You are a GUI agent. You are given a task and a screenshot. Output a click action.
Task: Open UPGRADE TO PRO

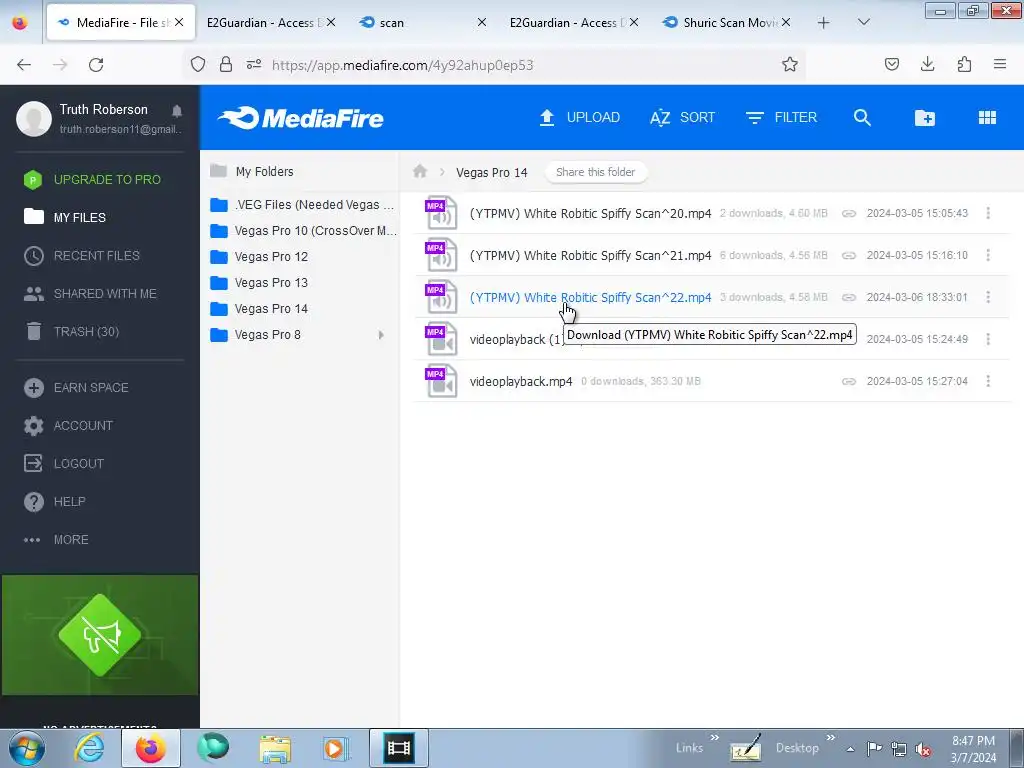pos(93,180)
